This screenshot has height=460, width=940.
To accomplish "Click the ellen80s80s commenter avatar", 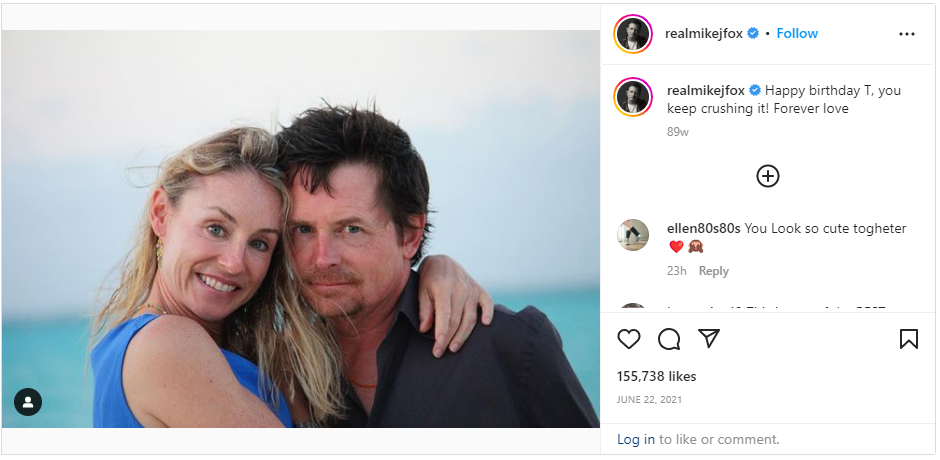I will [x=633, y=235].
